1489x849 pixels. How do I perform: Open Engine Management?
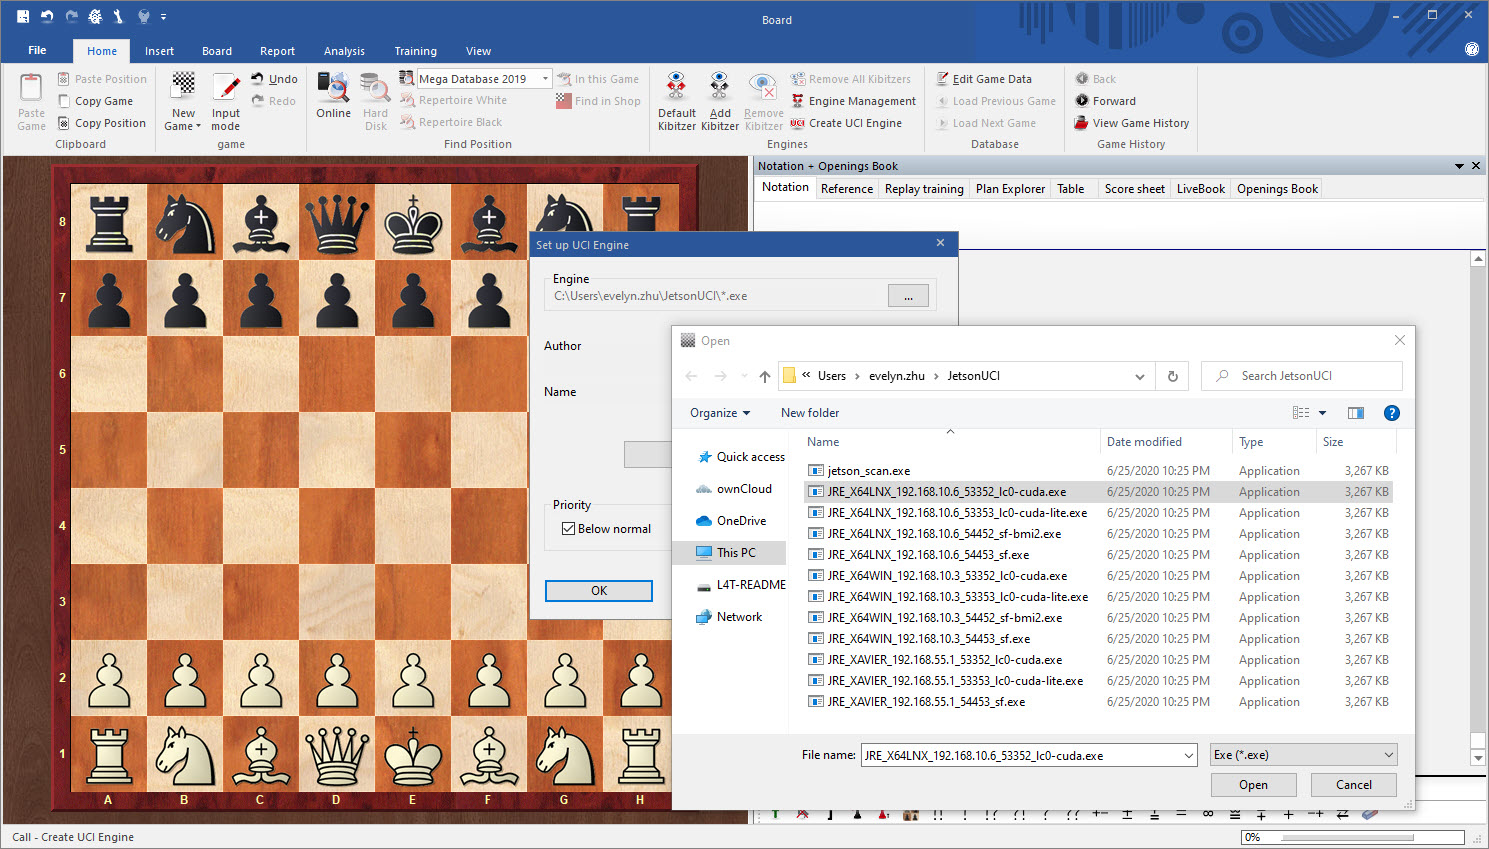861,101
